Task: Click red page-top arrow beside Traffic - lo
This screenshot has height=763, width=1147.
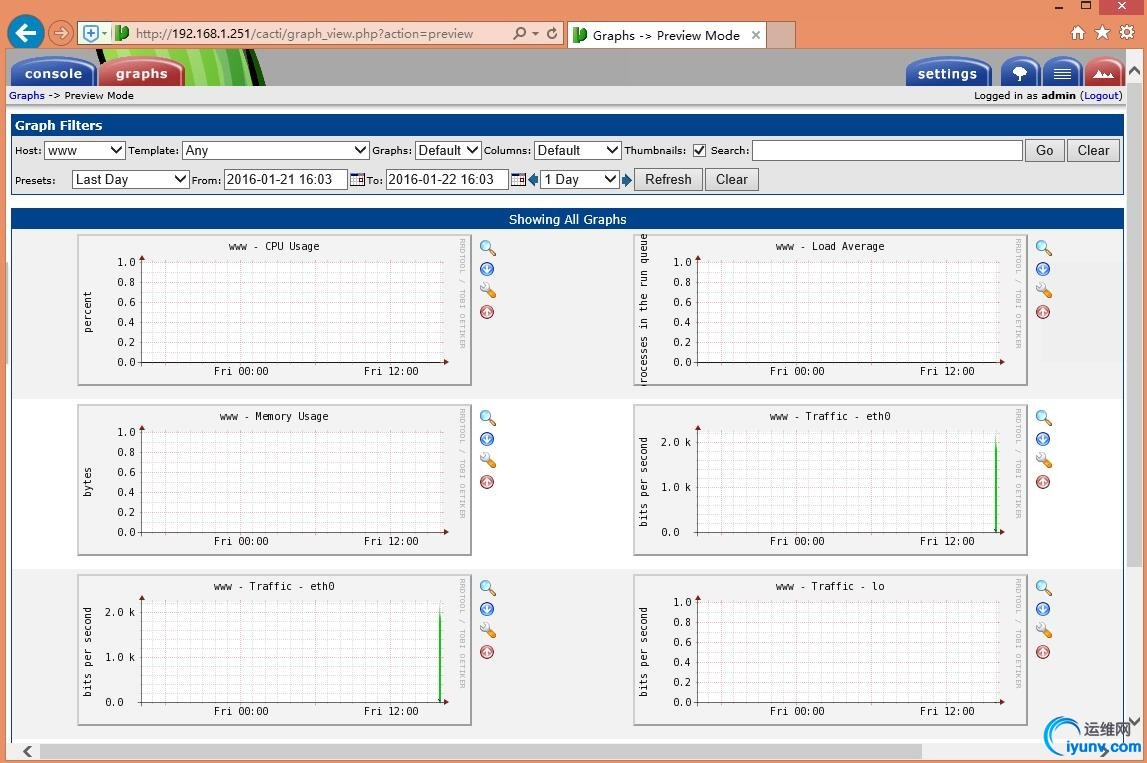Action: point(1043,652)
